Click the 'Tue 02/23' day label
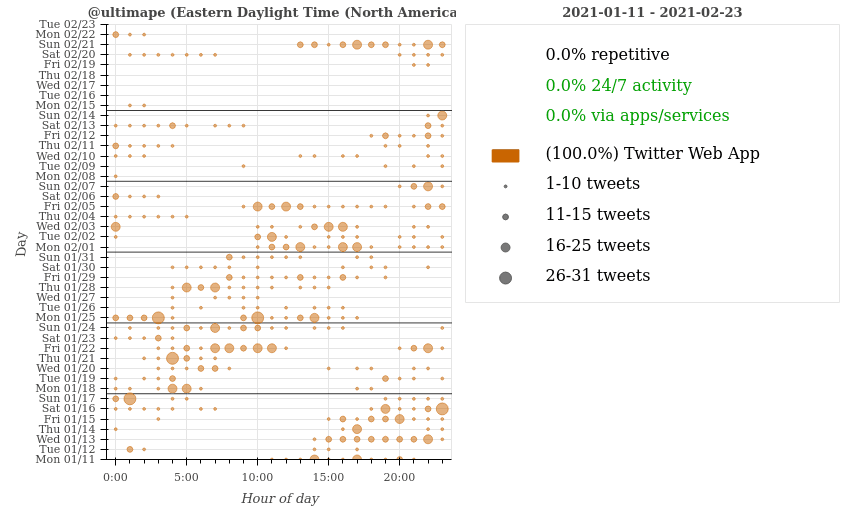The image size is (854, 510). point(67,23)
